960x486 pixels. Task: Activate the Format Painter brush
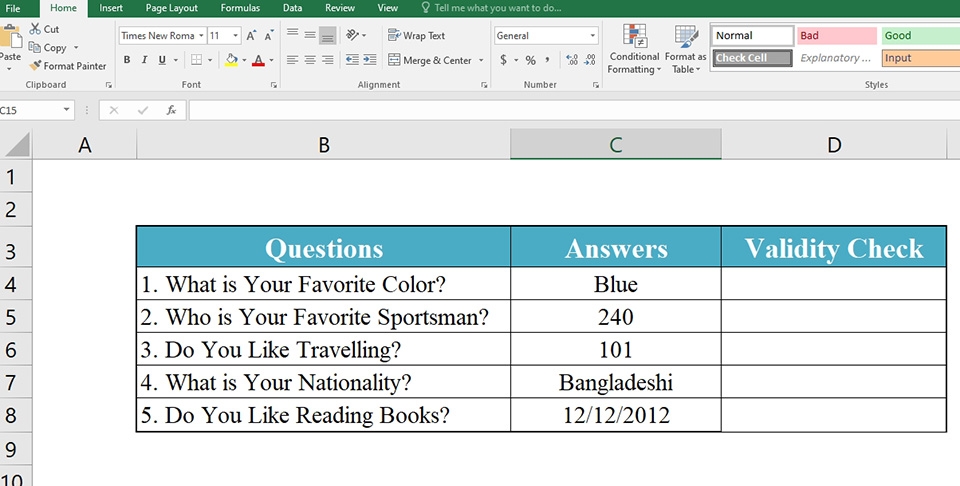[x=36, y=65]
